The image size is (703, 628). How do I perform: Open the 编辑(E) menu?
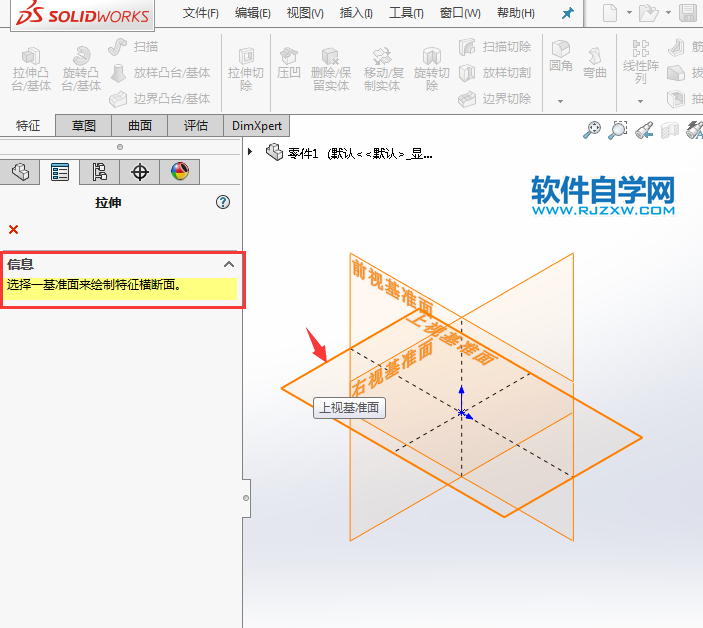coord(252,13)
